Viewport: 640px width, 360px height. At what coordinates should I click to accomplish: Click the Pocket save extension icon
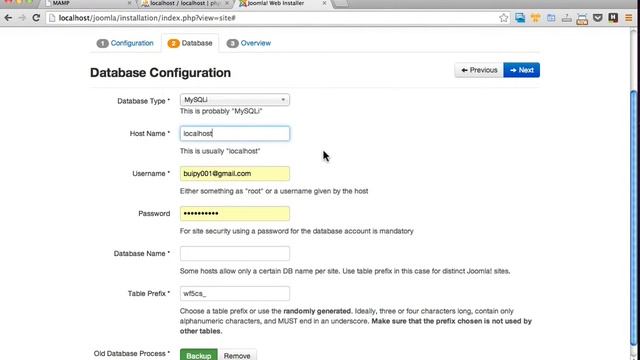click(x=598, y=18)
